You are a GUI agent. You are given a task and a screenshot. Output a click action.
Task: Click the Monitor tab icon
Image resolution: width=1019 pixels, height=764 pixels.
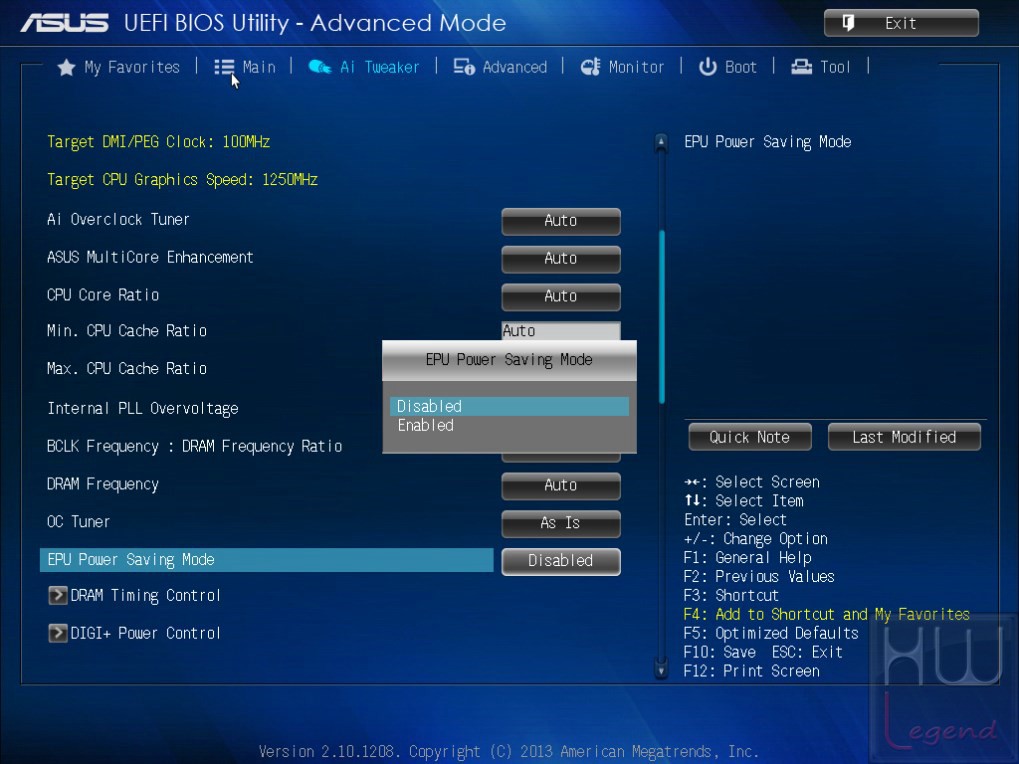tap(591, 67)
